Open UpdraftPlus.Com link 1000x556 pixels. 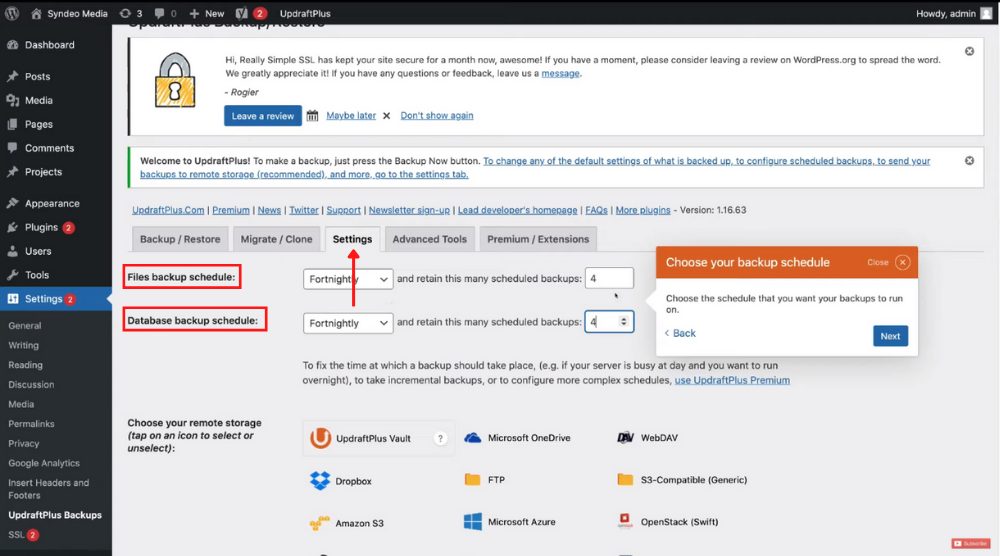(168, 210)
